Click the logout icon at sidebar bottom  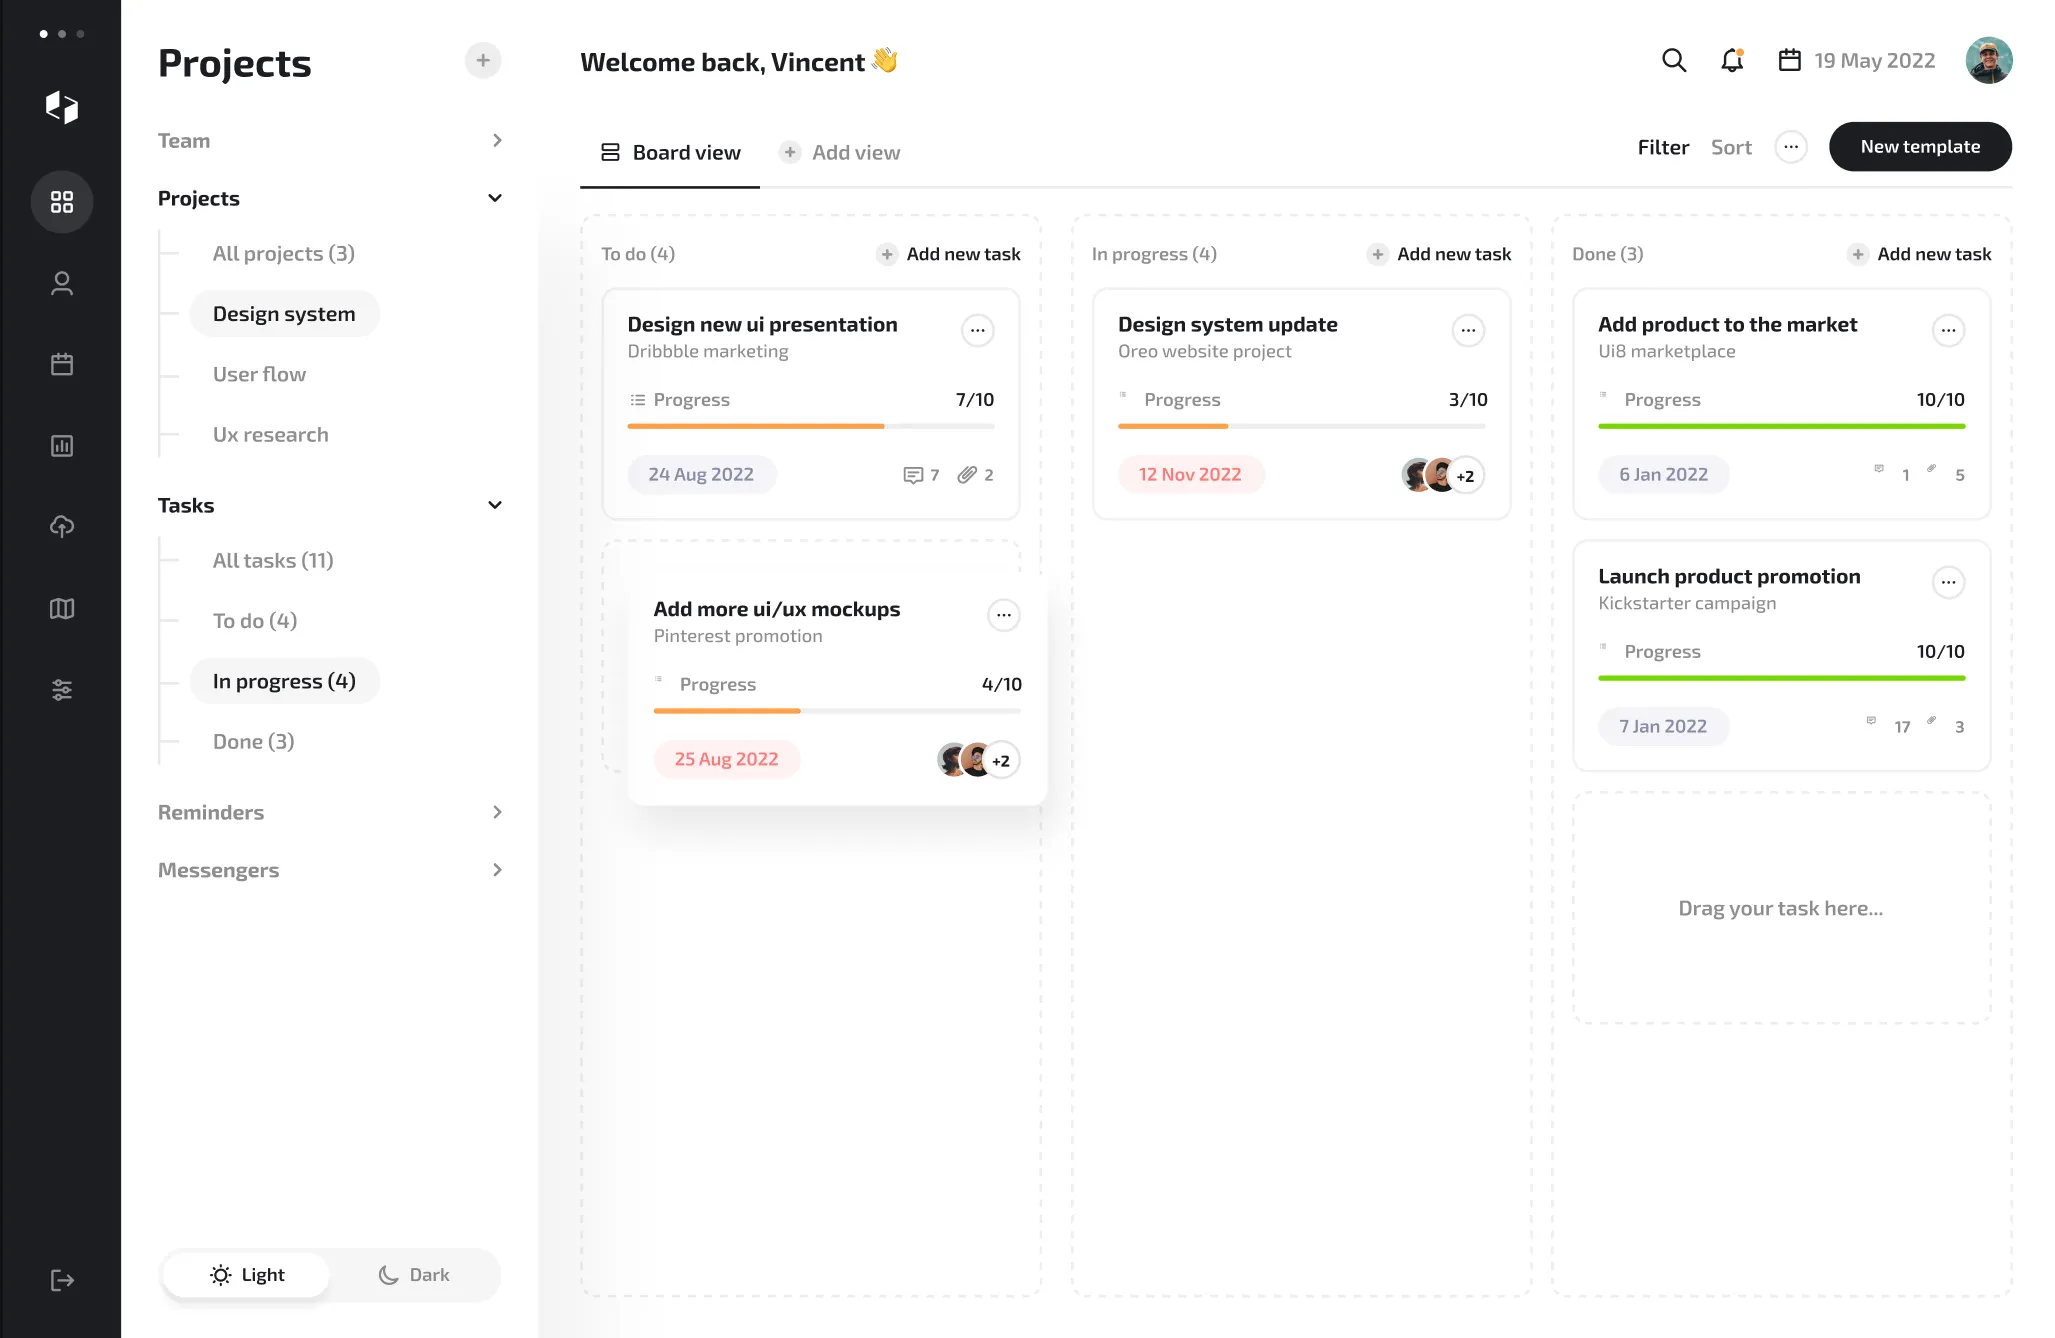pyautogui.click(x=62, y=1280)
